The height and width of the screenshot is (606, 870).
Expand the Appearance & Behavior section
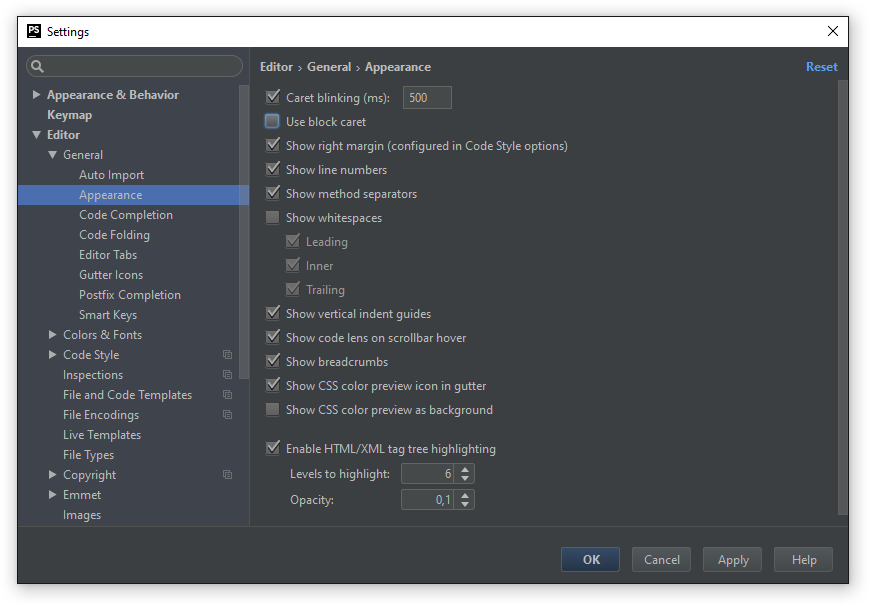pos(37,95)
